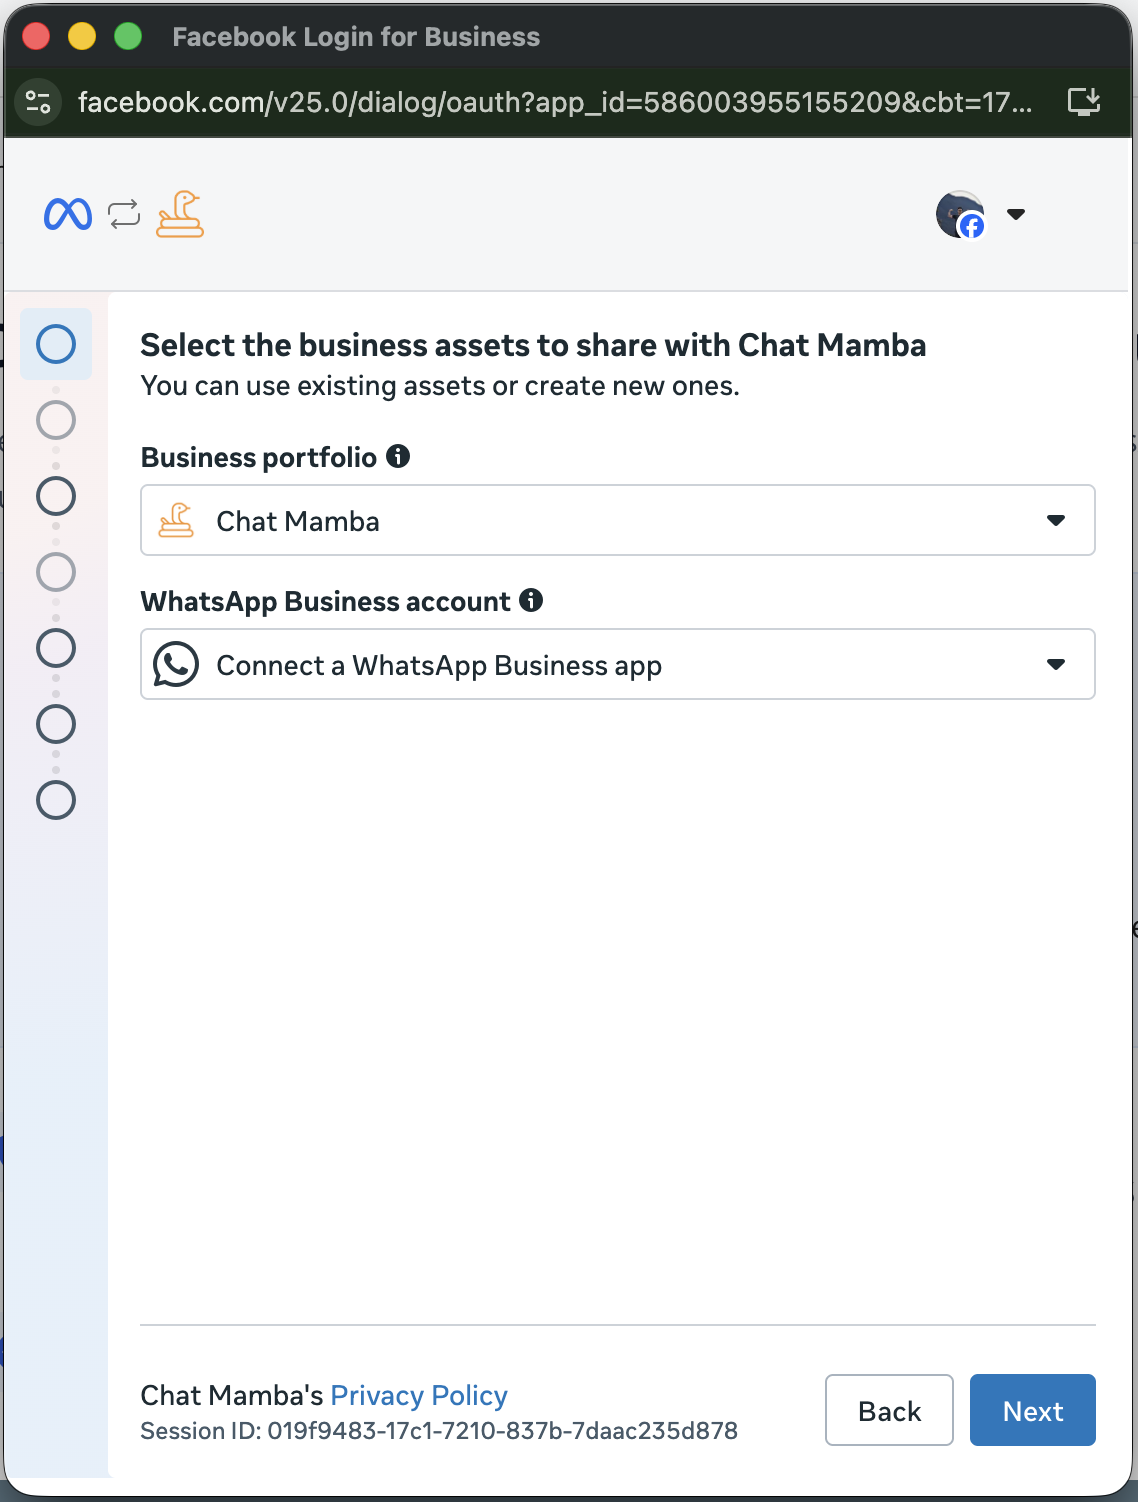Viewport: 1138px width, 1502px height.
Task: Click the WhatsApp icon in the account field
Action: pos(176,664)
